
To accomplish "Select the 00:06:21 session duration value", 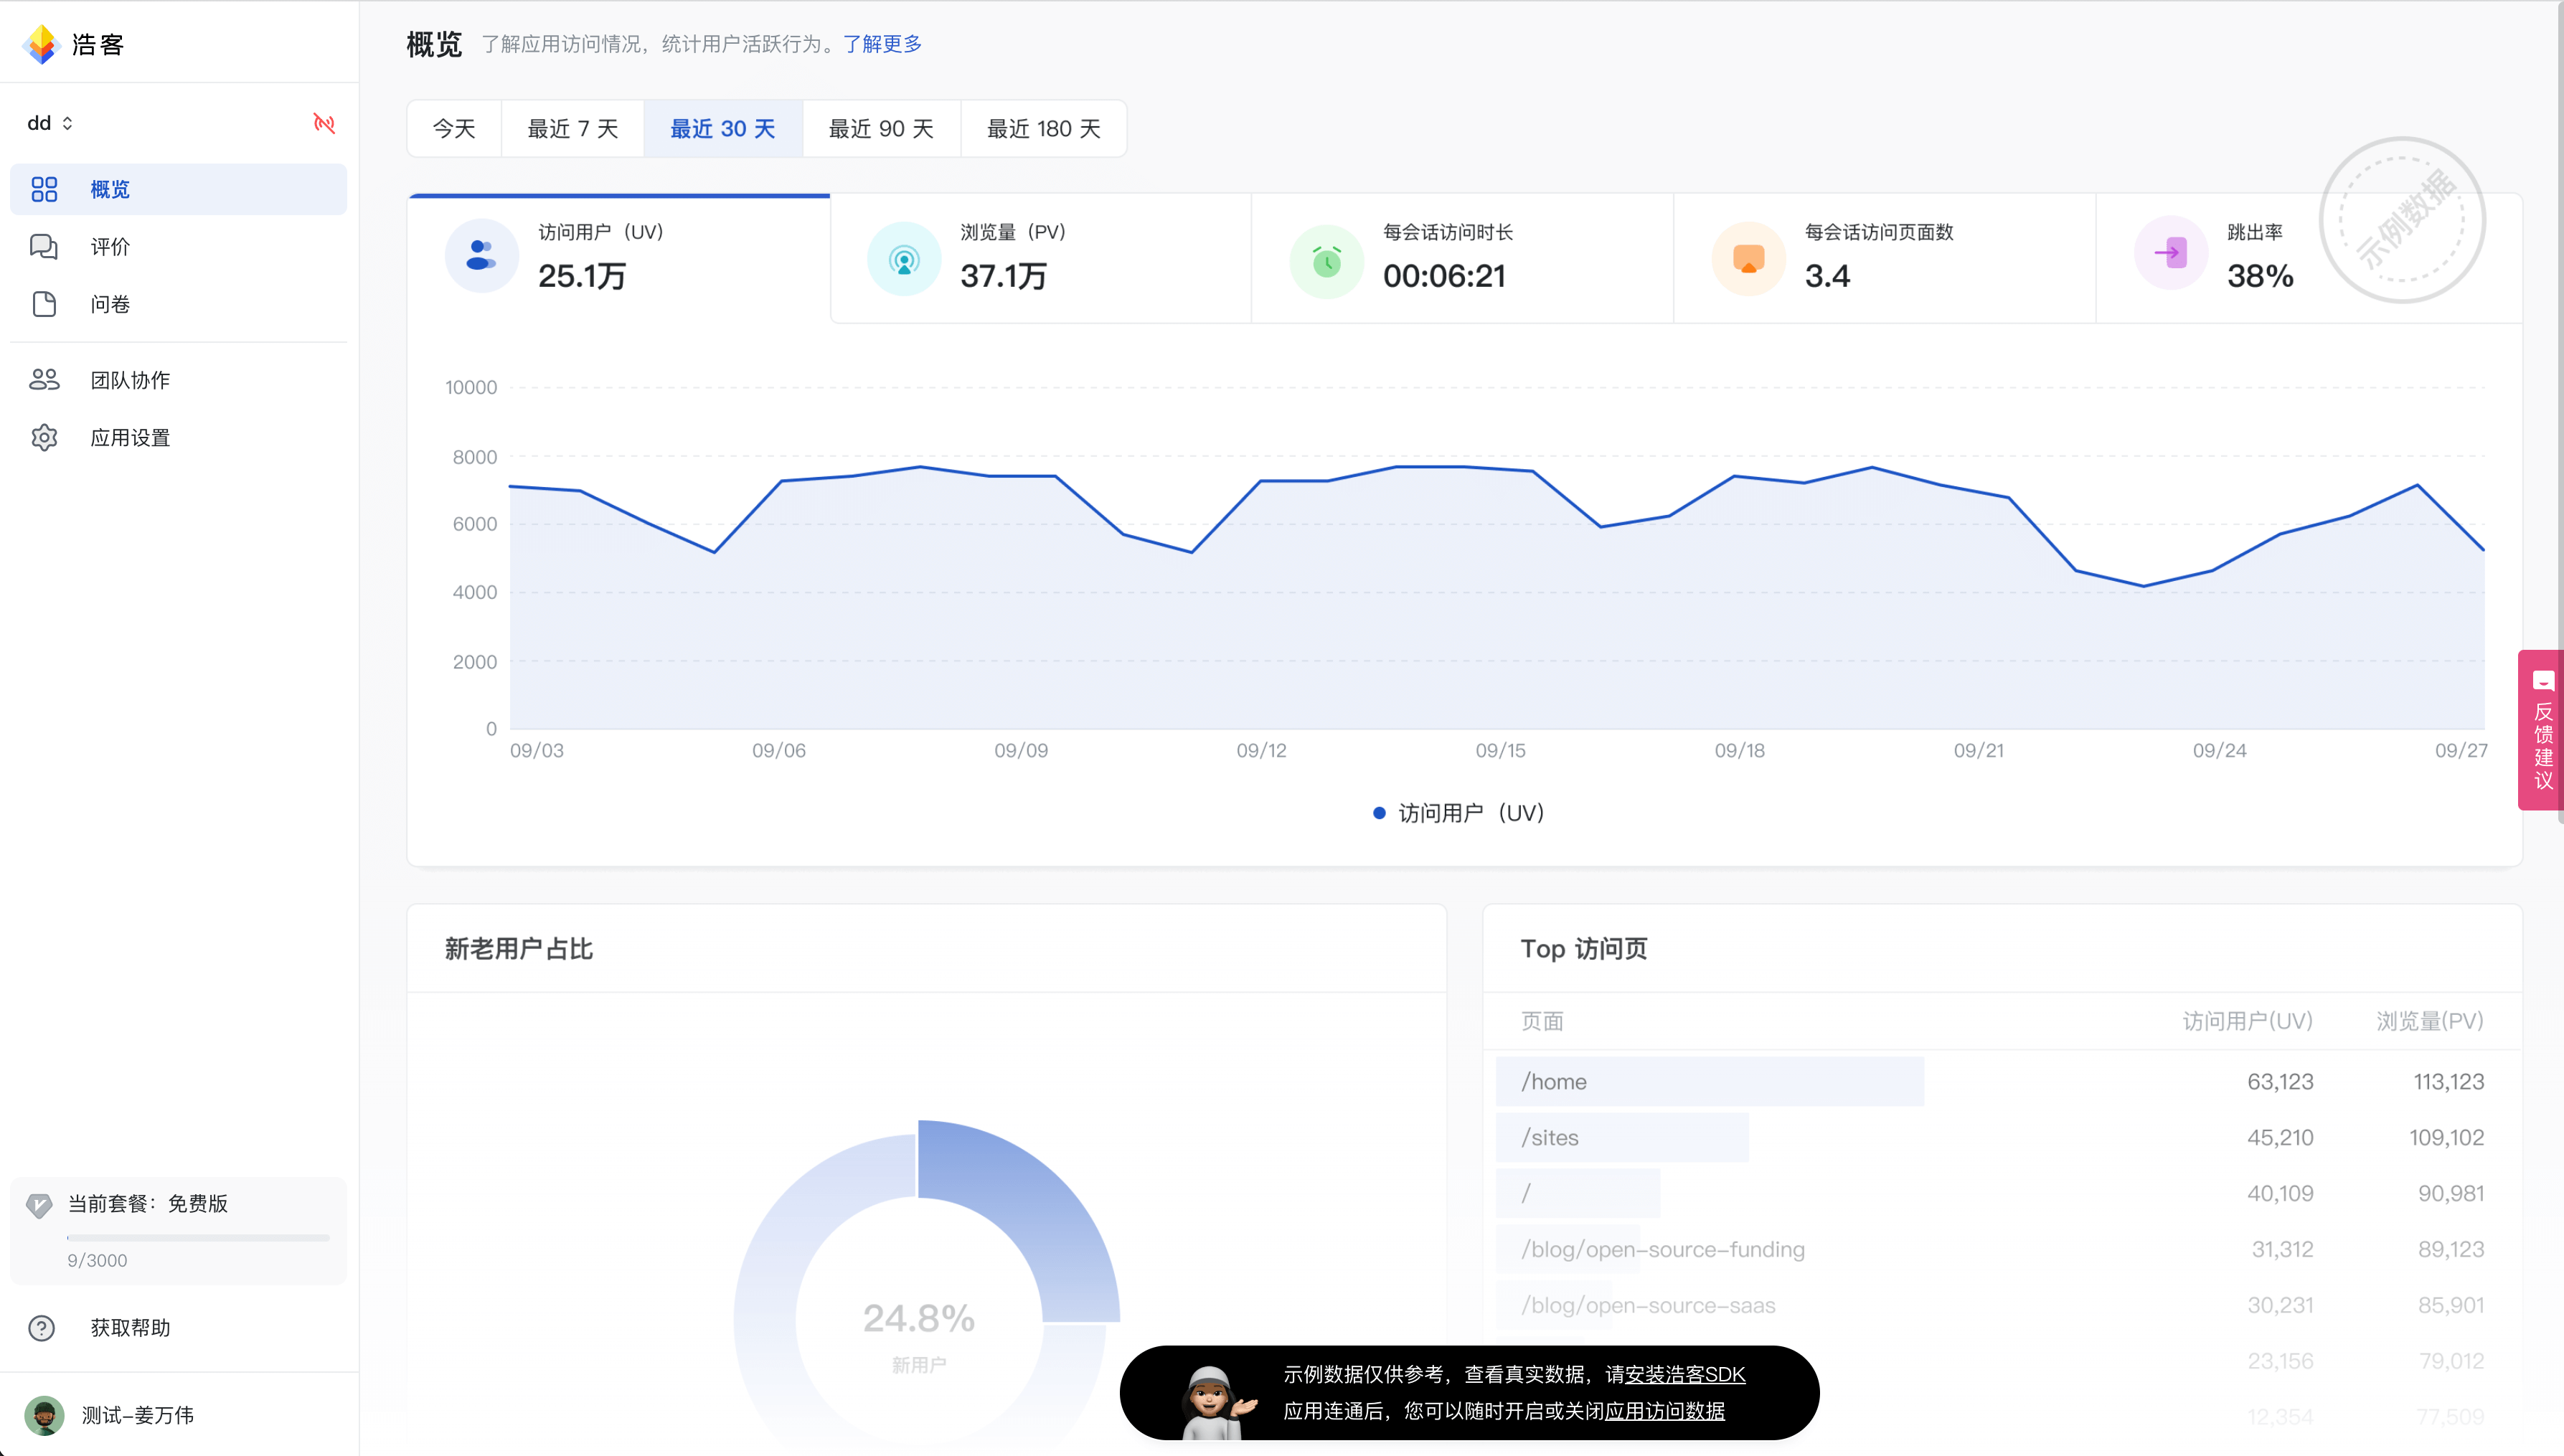I will (1444, 276).
